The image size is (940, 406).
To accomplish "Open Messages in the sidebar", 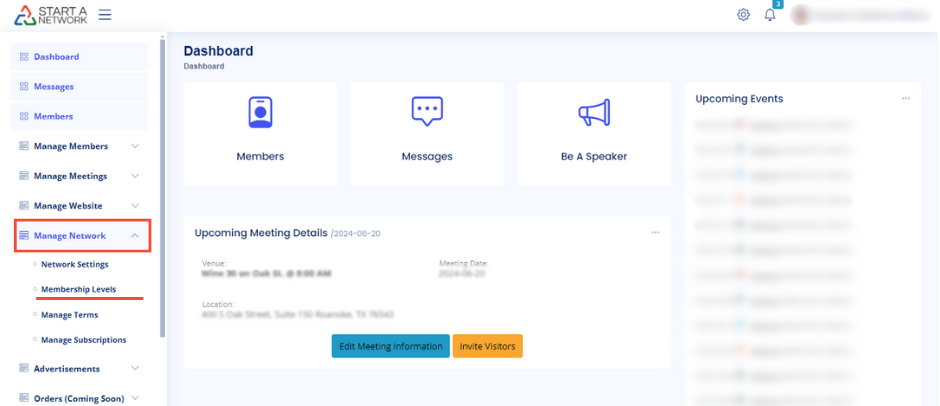I will (54, 87).
